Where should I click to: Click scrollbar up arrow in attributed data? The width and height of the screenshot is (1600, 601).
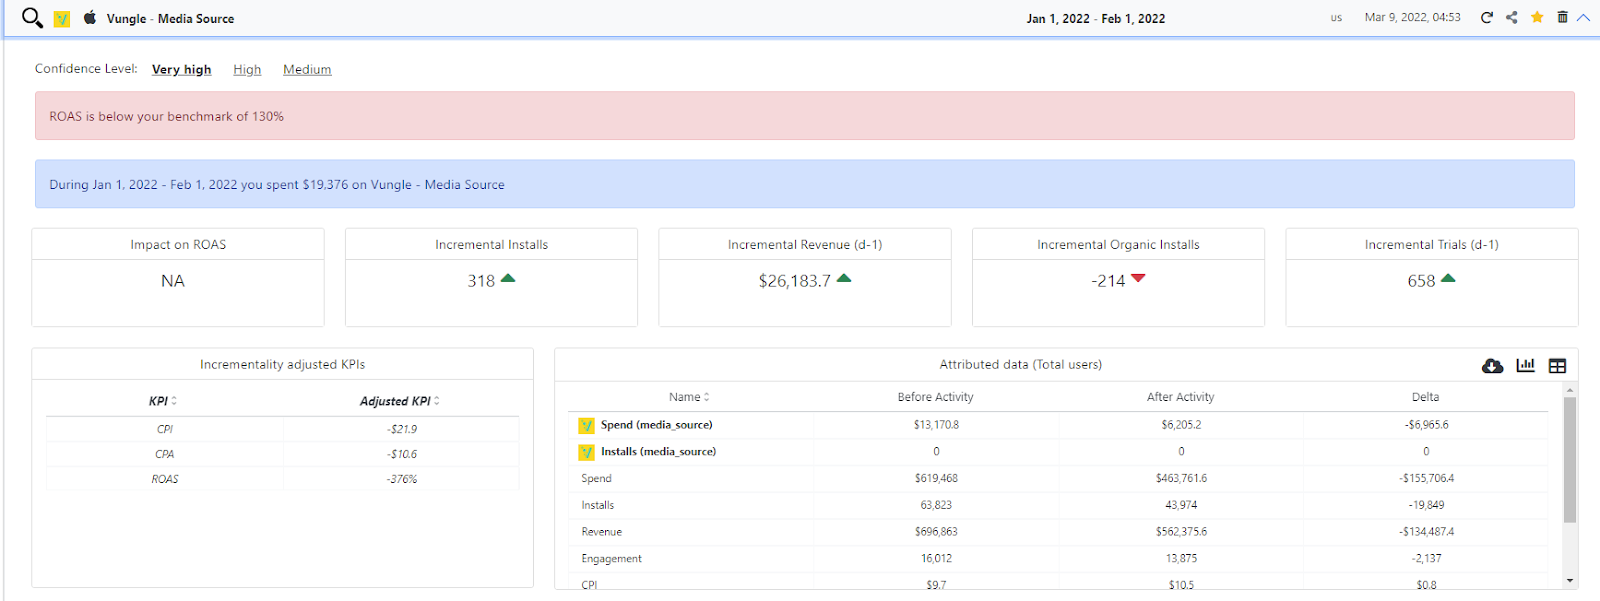1570,390
